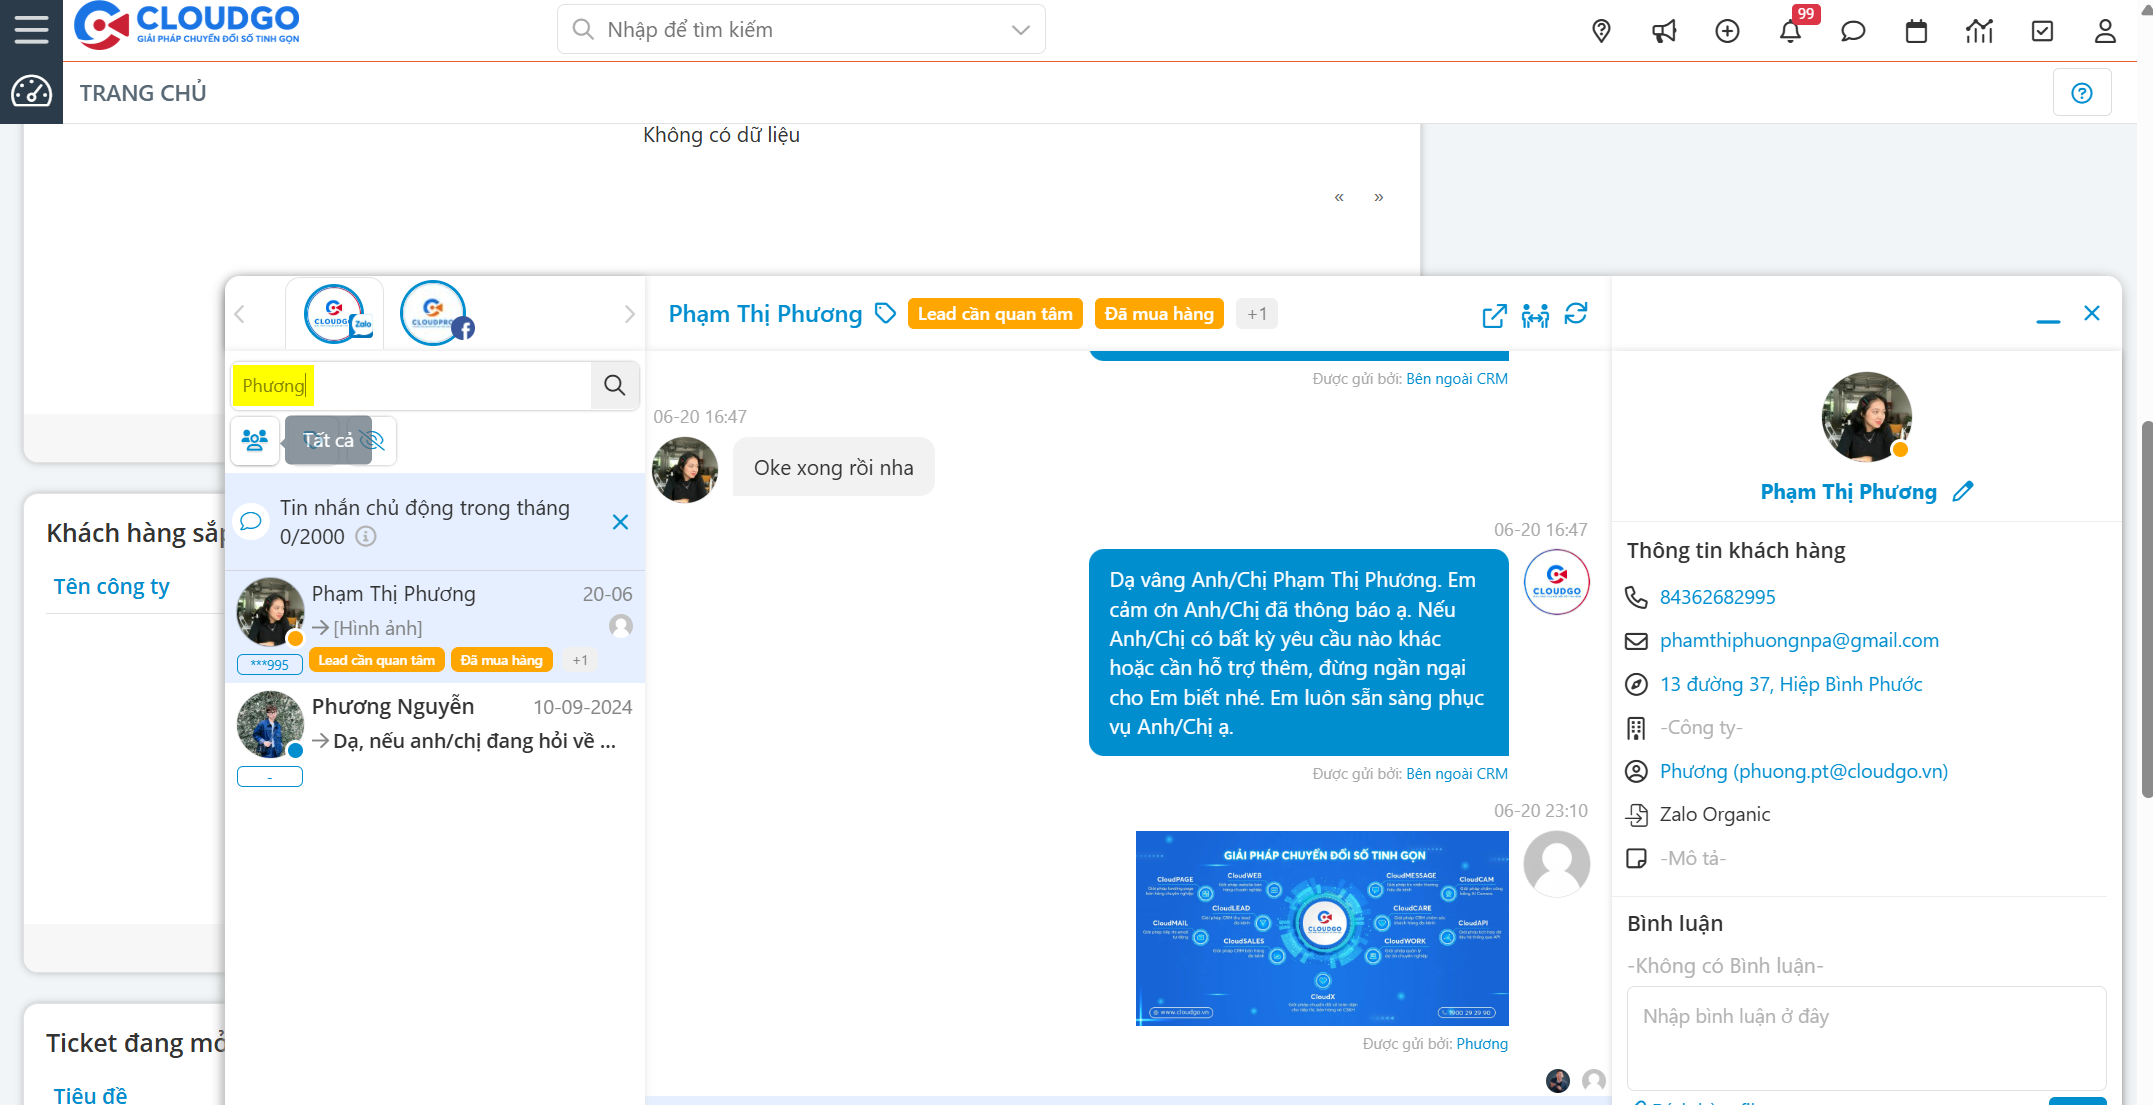Screen dimensions: 2153x1105
Task: Open conversation in external window icon
Action: point(1493,315)
